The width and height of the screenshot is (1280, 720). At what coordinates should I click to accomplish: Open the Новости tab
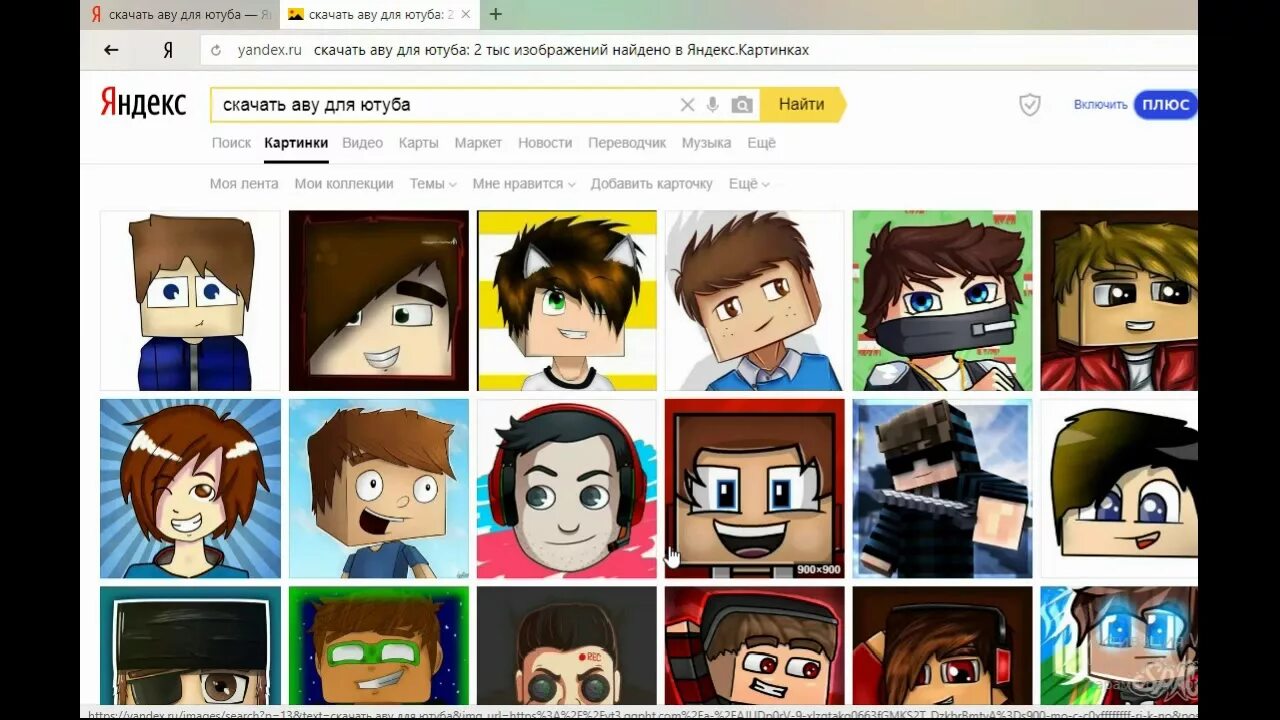pos(545,143)
